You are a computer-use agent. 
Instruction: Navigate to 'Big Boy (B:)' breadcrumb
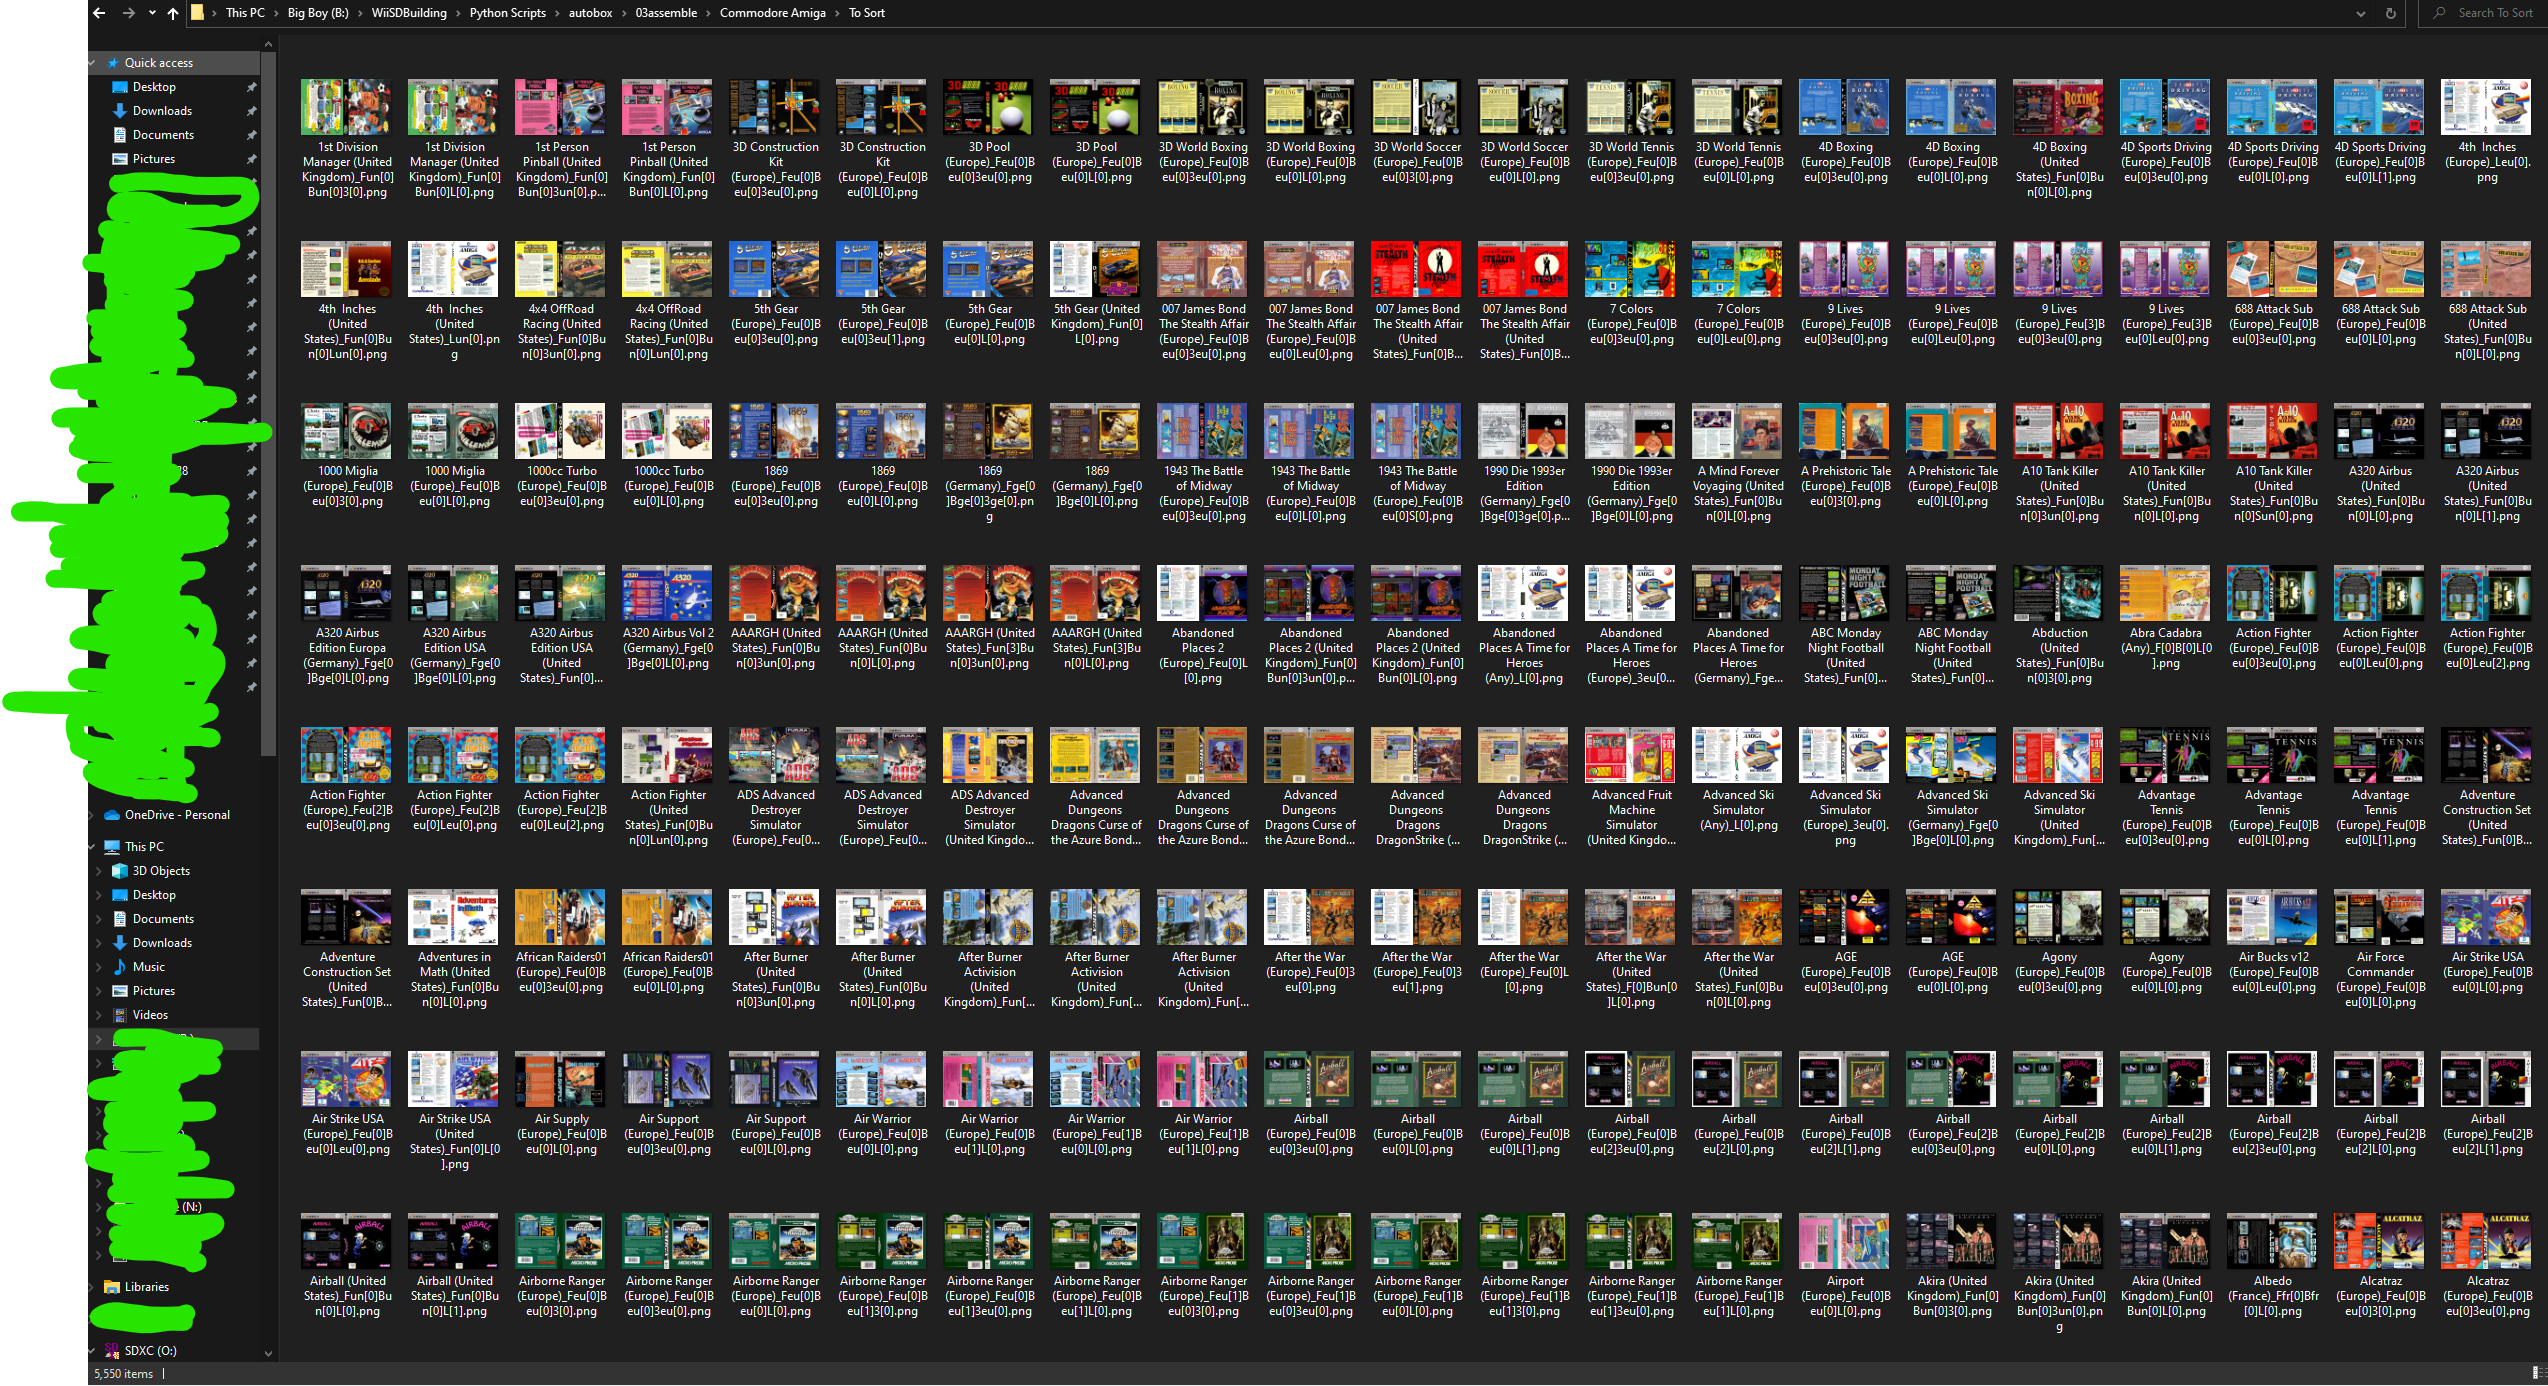318,13
